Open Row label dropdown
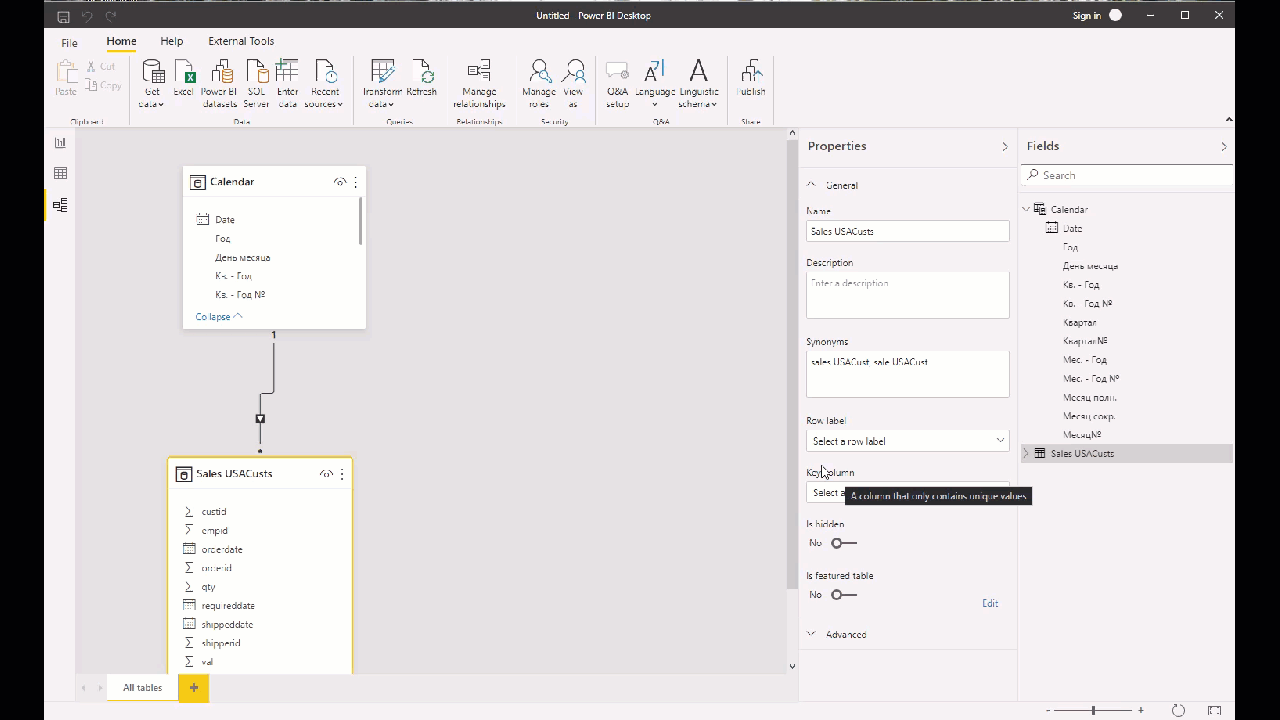Image resolution: width=1280 pixels, height=720 pixels. 907,441
